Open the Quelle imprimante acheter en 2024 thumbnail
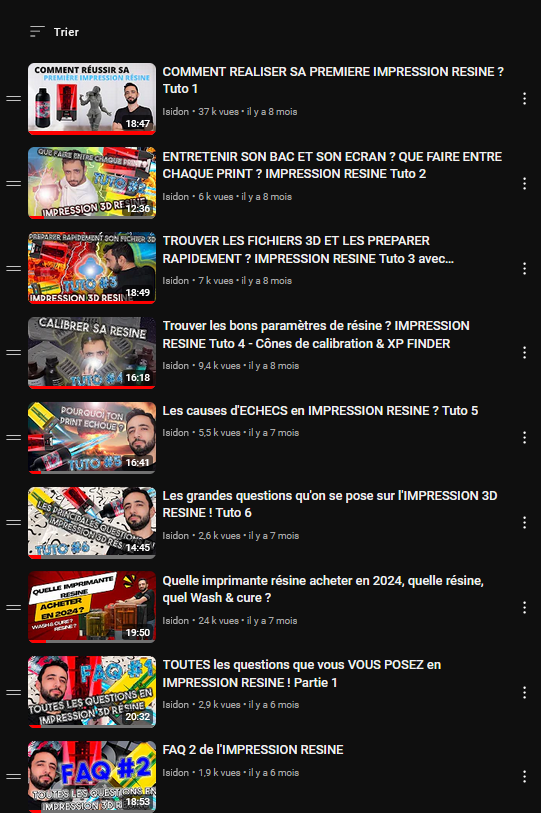The height and width of the screenshot is (813, 541). [x=92, y=607]
